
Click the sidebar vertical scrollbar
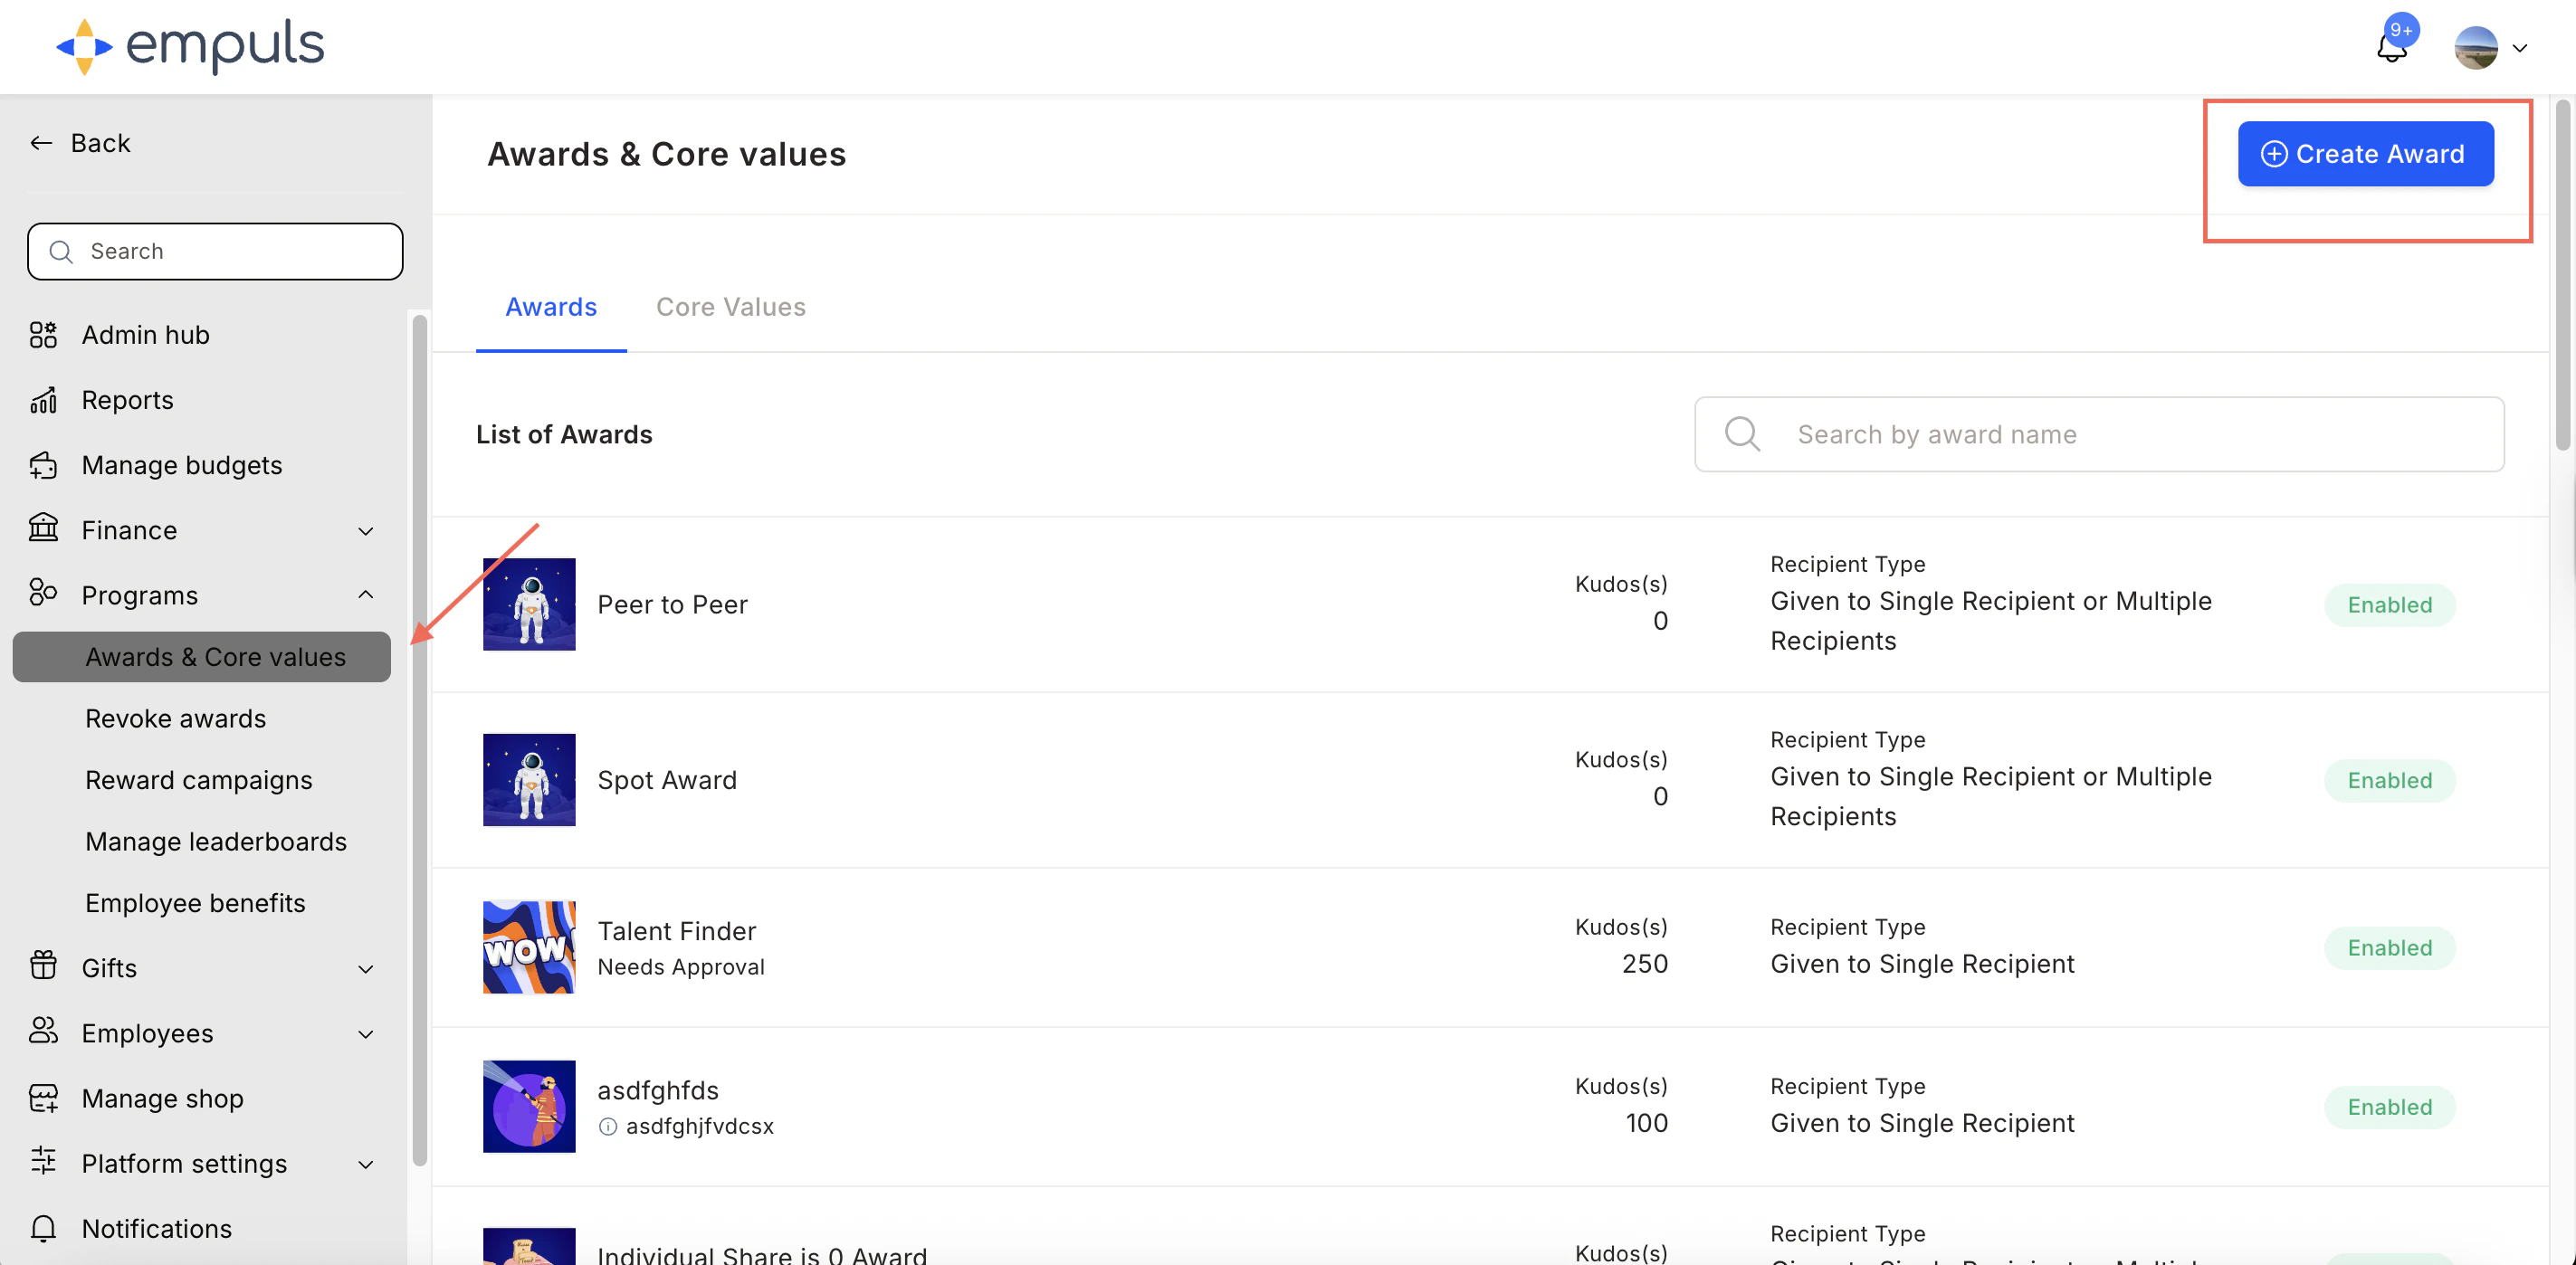tap(419, 740)
